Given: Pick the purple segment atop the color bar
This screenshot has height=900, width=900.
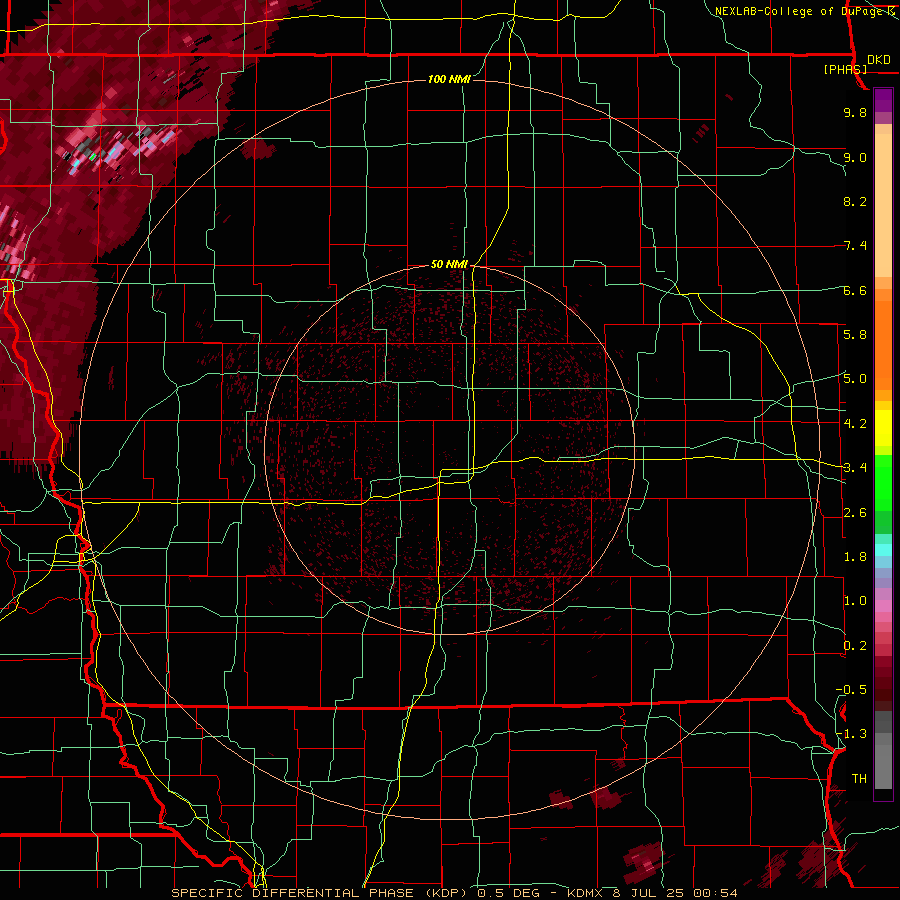Looking at the screenshot, I should (x=883, y=100).
